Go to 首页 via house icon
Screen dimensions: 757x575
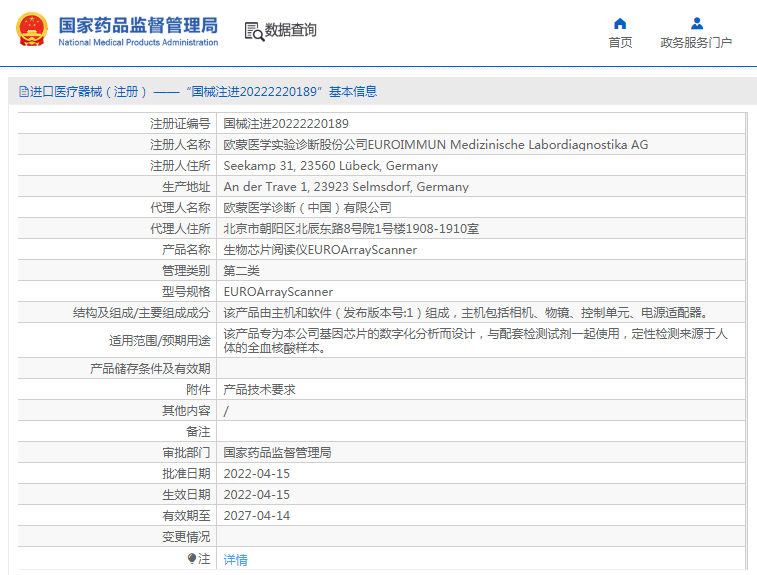tap(620, 23)
